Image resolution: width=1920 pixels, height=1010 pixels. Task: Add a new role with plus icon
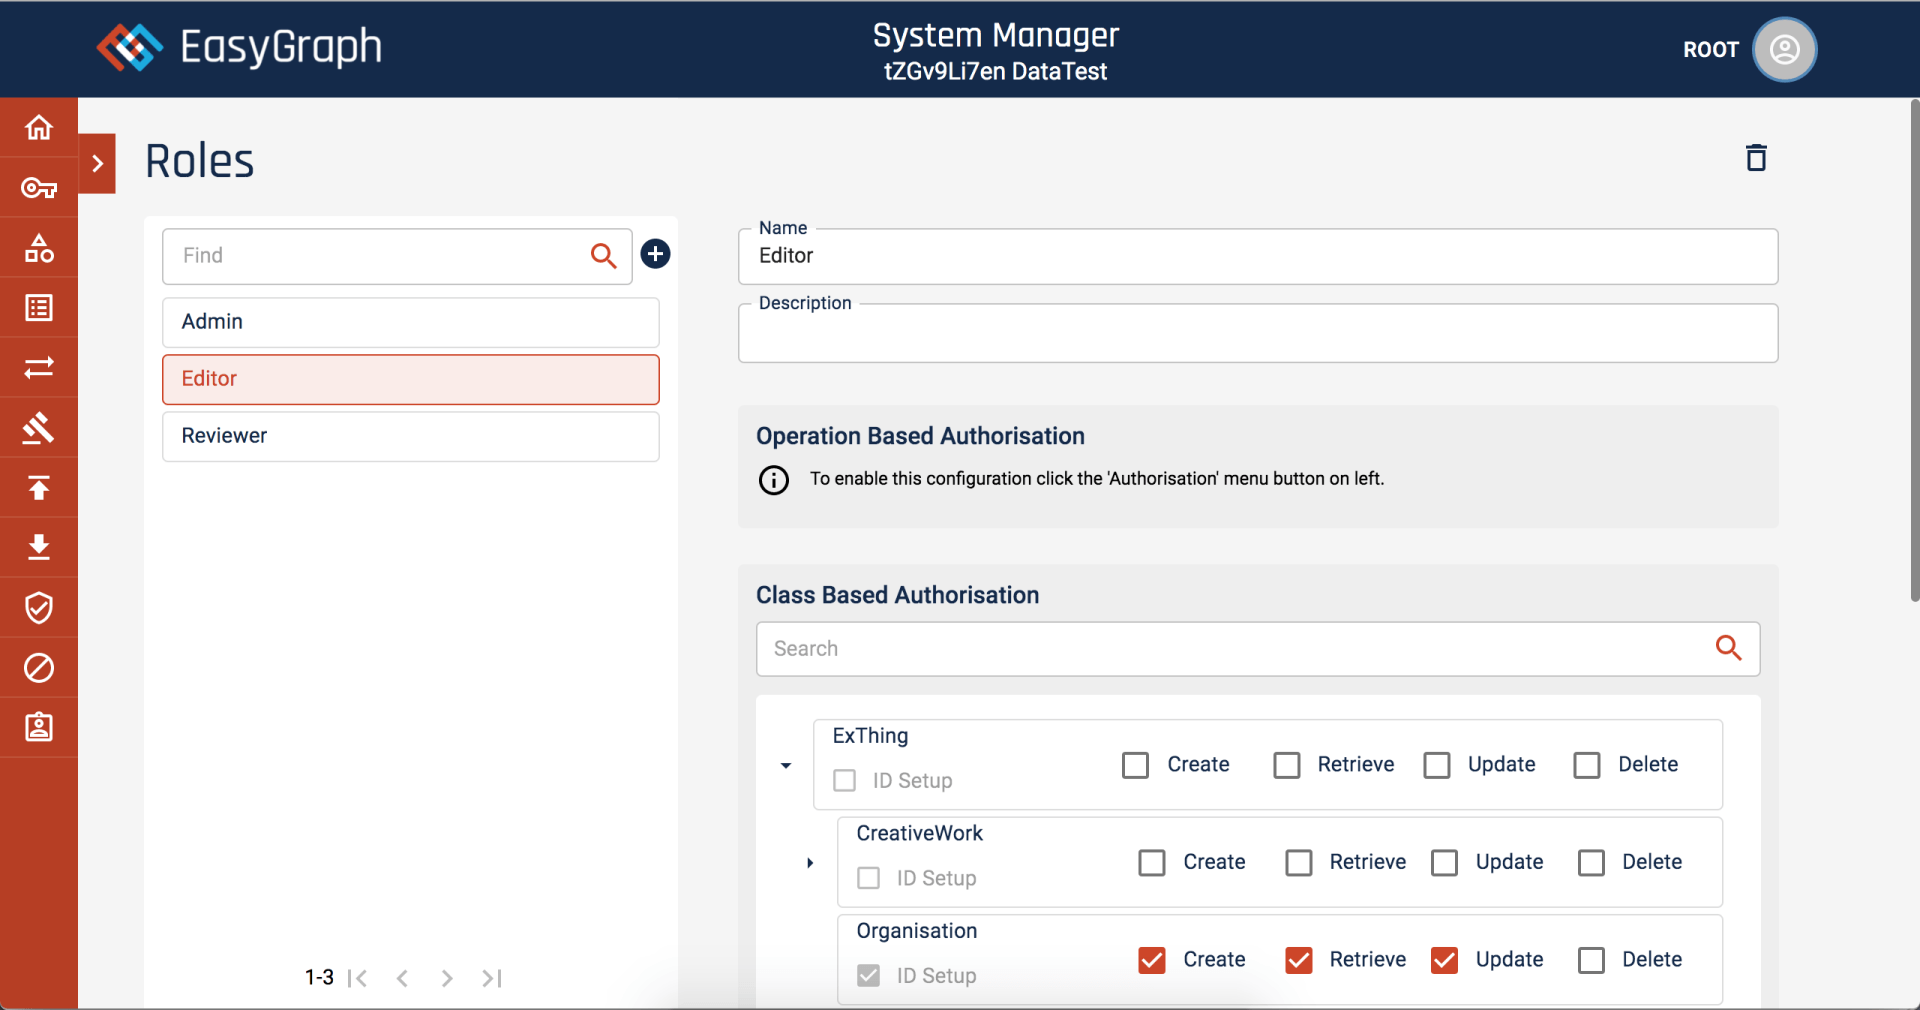click(x=655, y=254)
